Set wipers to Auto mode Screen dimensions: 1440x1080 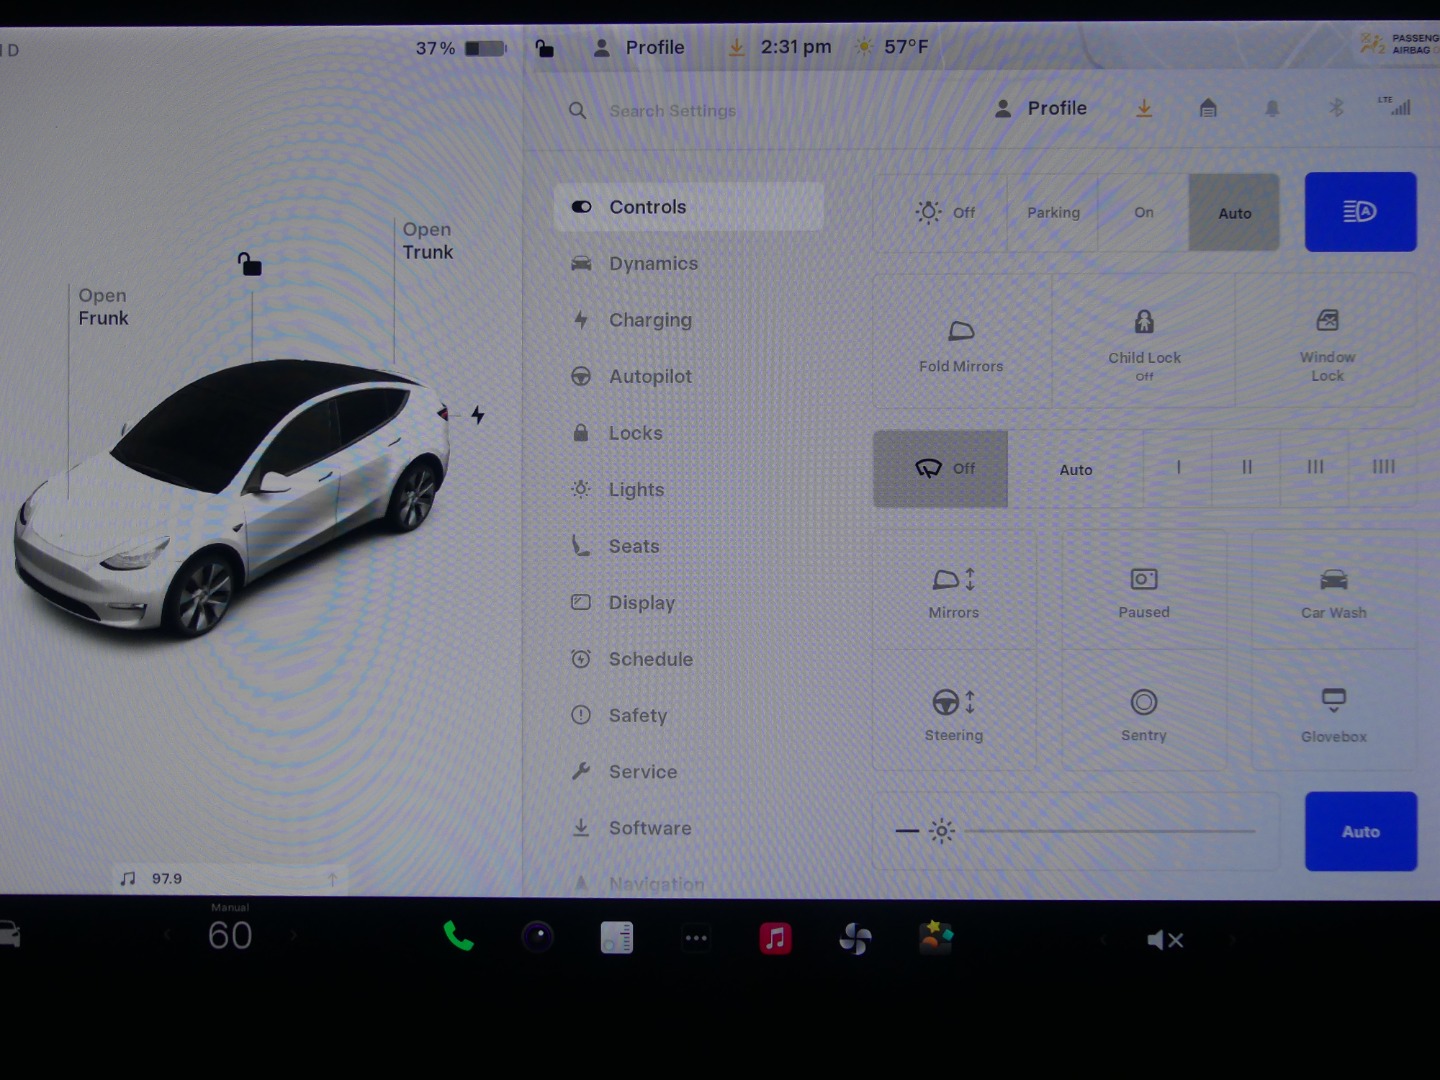pos(1076,469)
